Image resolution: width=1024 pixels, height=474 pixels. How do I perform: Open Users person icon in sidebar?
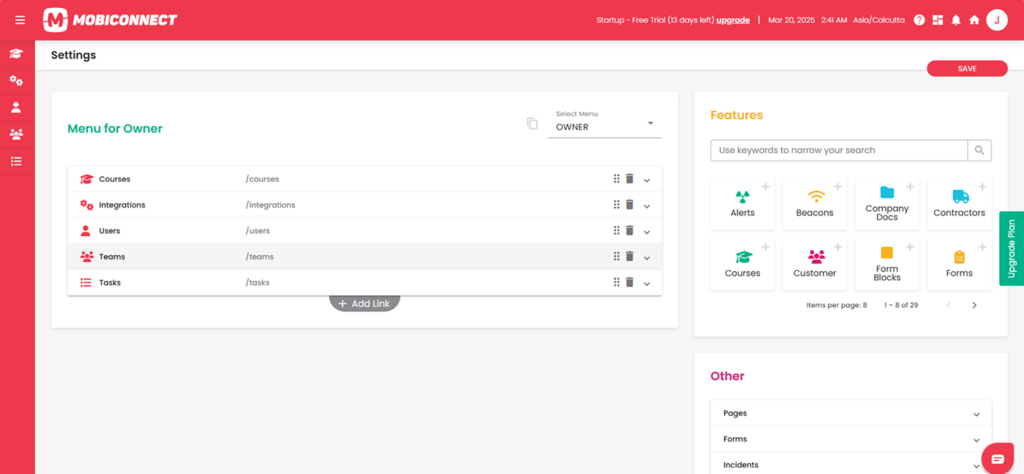[16, 107]
